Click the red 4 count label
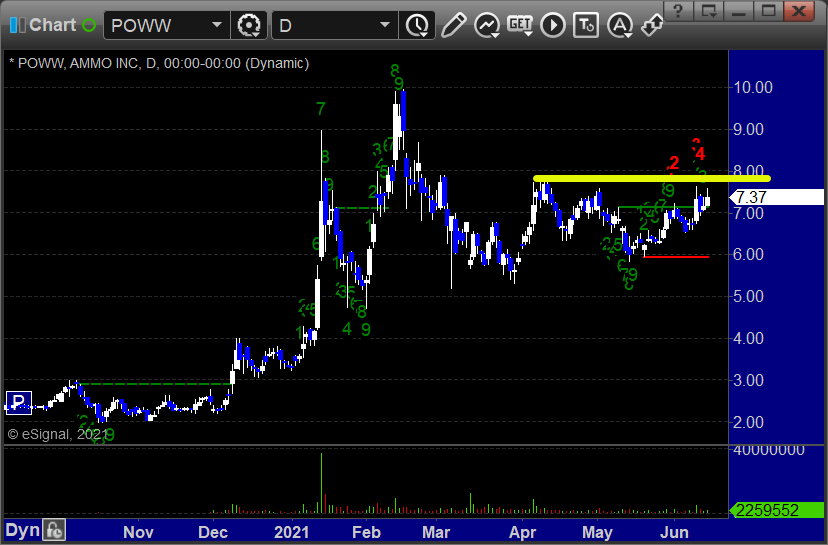Viewport: 828px width, 545px height. pyautogui.click(x=700, y=154)
